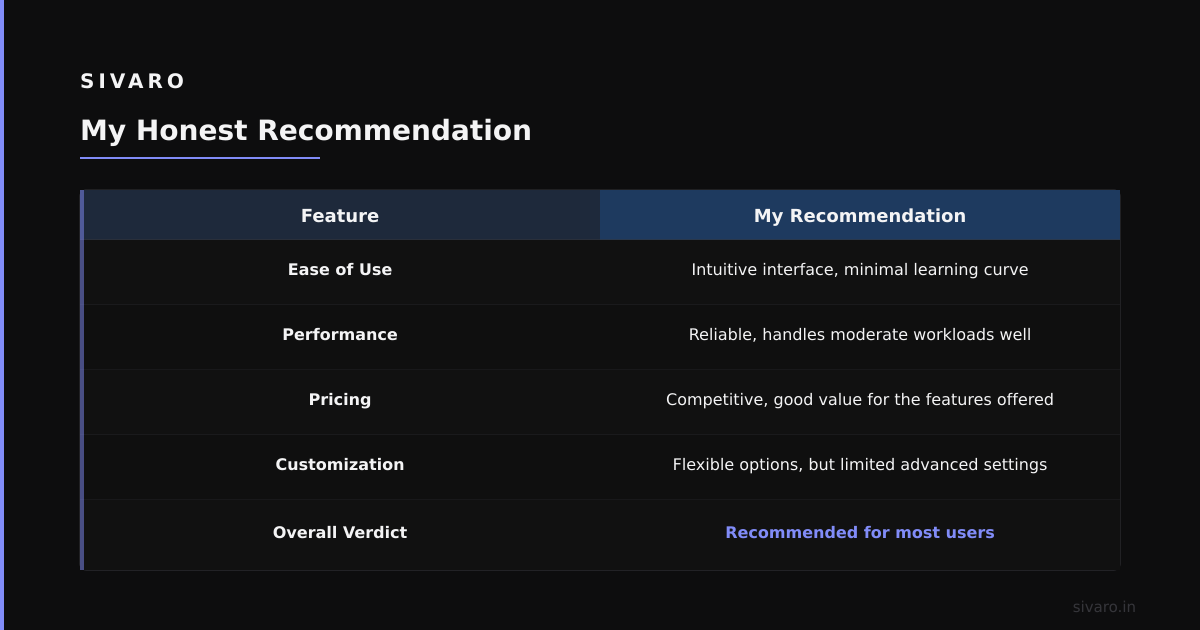Select the Customization row label
This screenshot has width=1200, height=630.
[x=340, y=465]
